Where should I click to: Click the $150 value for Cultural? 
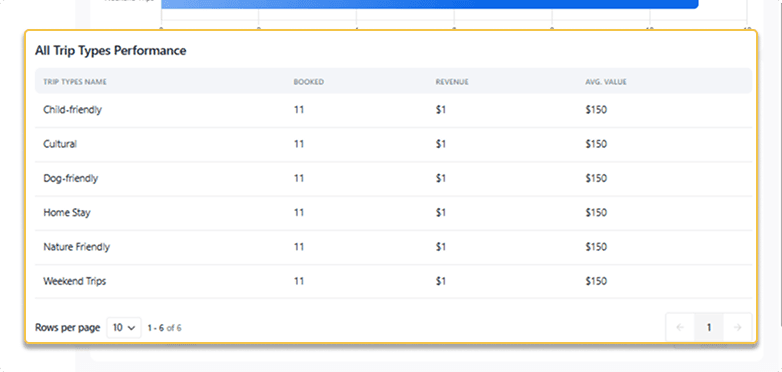[x=596, y=144]
